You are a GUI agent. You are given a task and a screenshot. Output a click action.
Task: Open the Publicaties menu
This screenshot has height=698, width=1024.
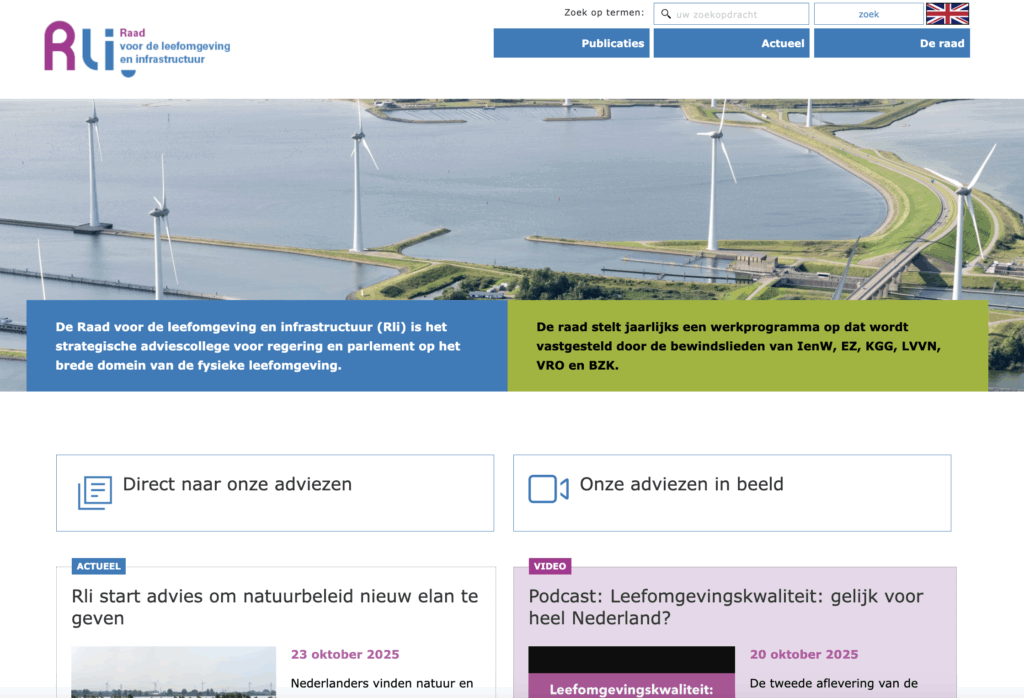coord(611,43)
